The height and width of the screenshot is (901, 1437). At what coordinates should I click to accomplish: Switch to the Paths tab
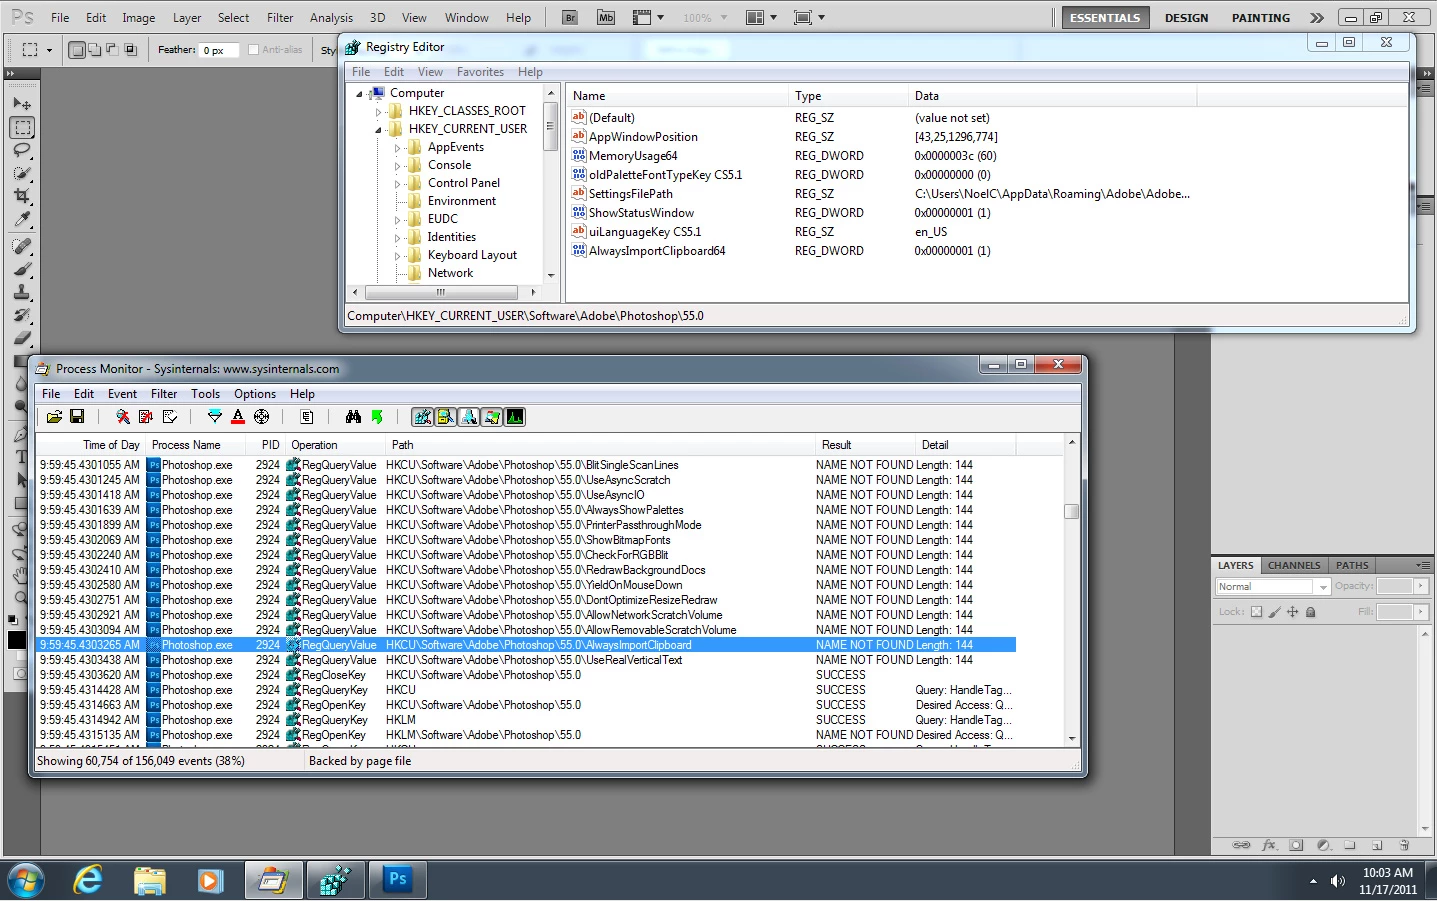point(1352,565)
